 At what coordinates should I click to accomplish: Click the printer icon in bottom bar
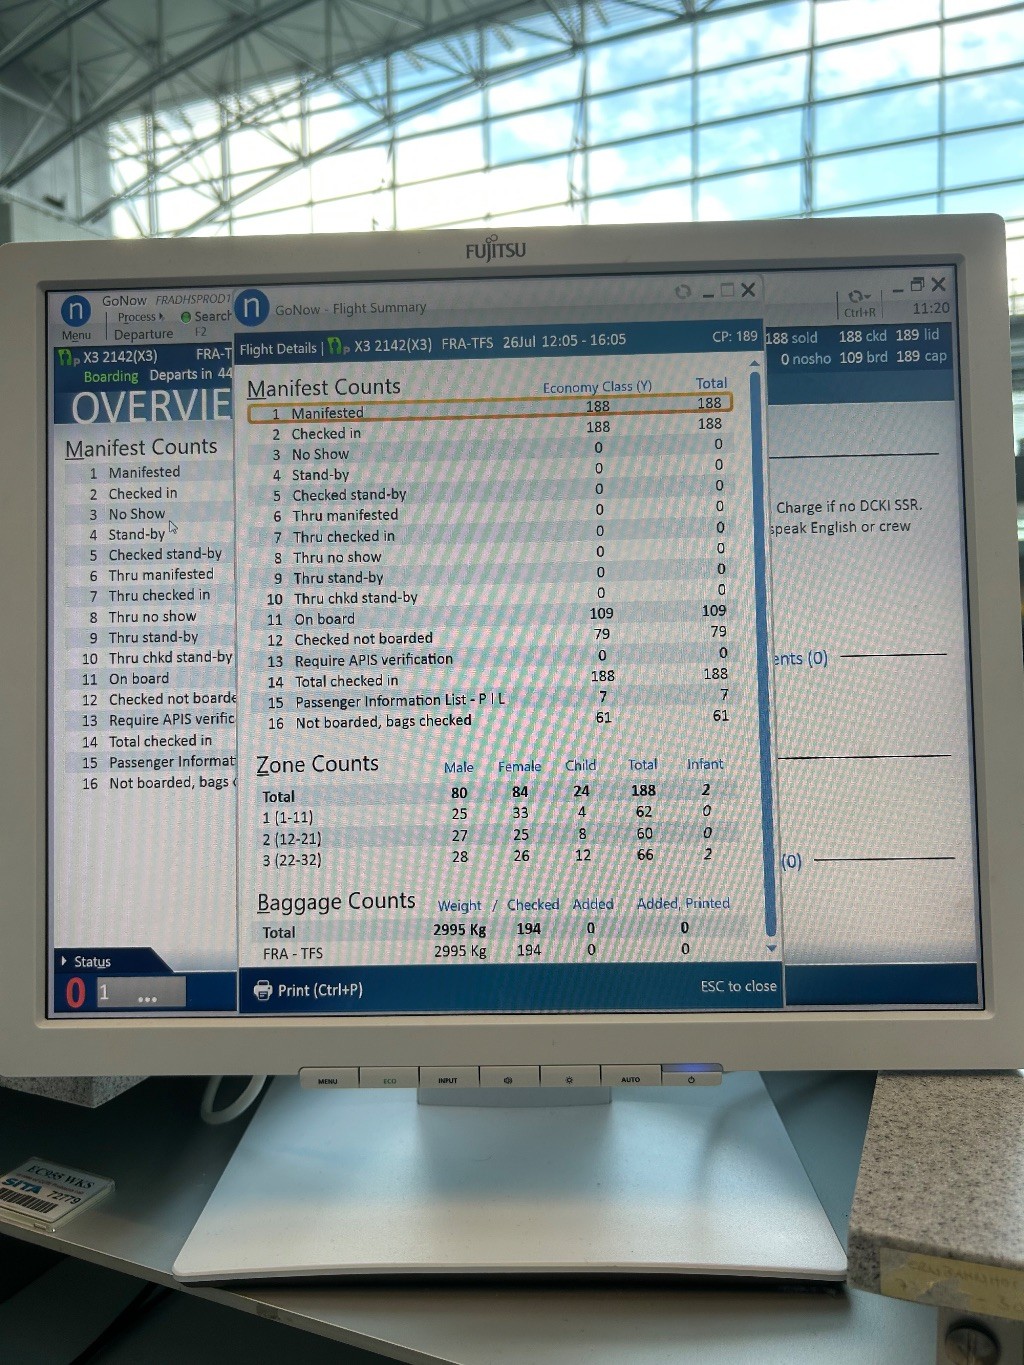(x=263, y=990)
